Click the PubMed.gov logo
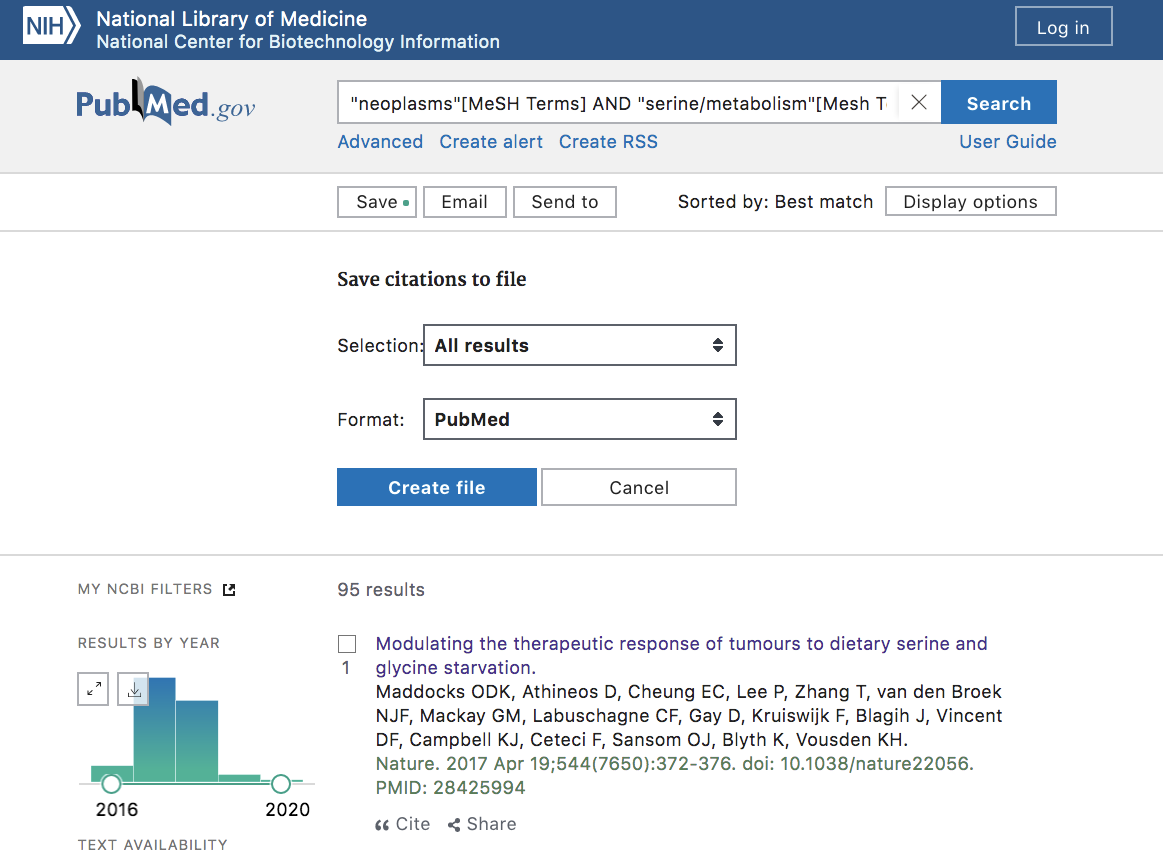 tap(166, 104)
